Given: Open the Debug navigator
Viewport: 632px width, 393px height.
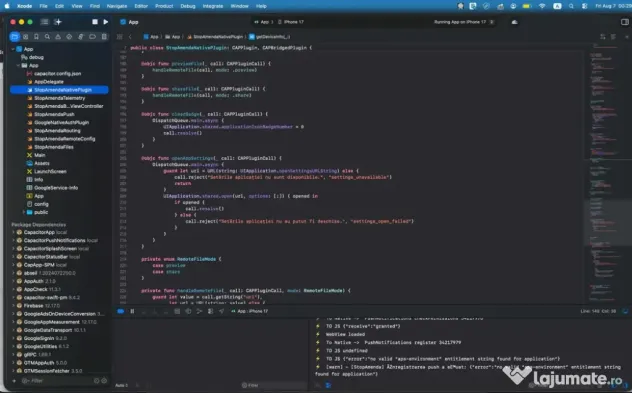Looking at the screenshot, I should 81,37.
